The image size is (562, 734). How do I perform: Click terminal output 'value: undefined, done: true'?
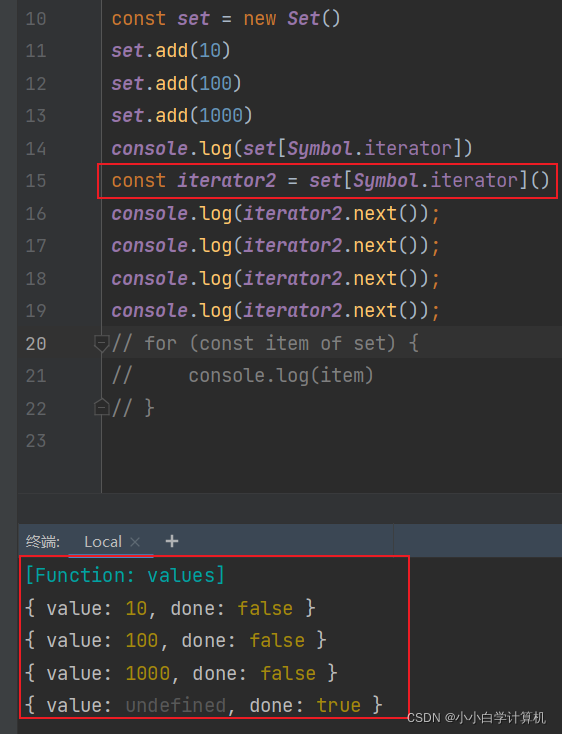pyautogui.click(x=204, y=705)
